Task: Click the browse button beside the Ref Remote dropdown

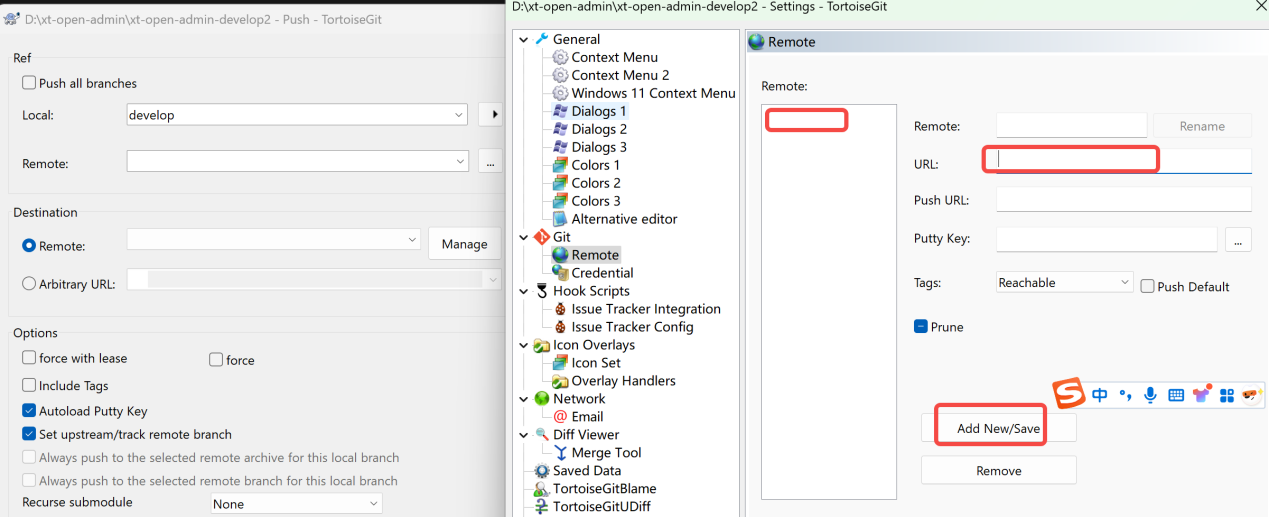Action: click(x=490, y=161)
